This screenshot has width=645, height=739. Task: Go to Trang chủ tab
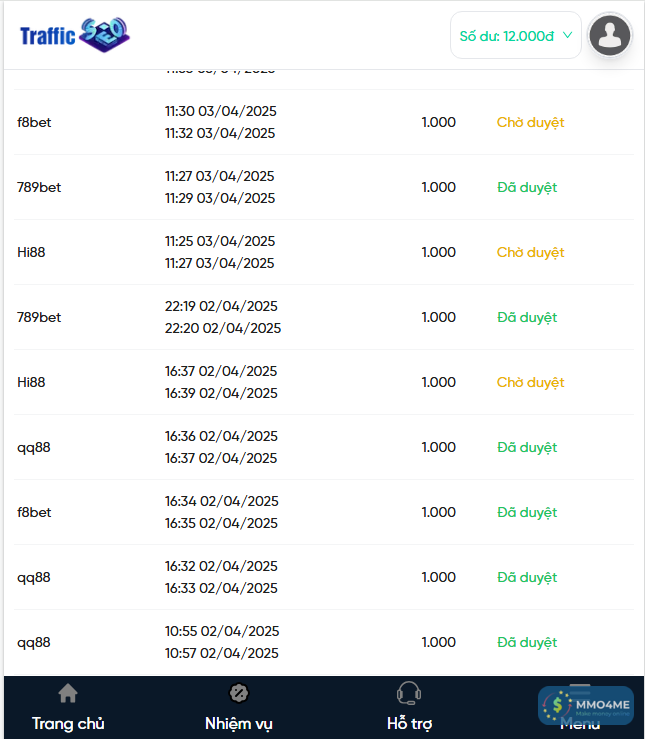[68, 723]
